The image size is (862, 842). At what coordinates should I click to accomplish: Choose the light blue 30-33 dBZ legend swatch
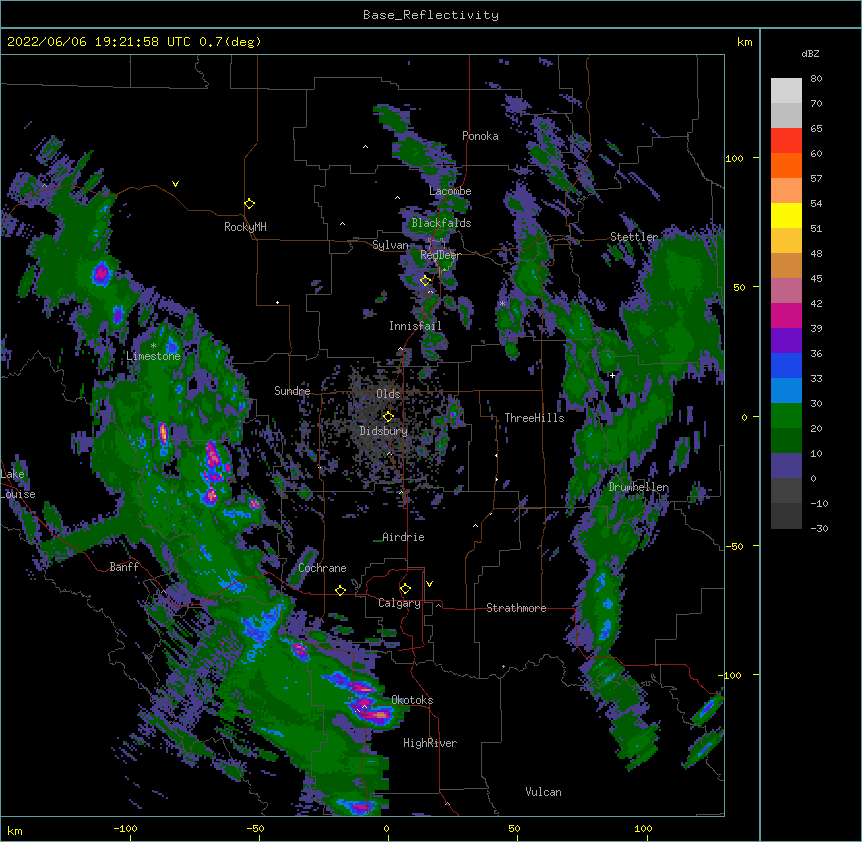[786, 391]
